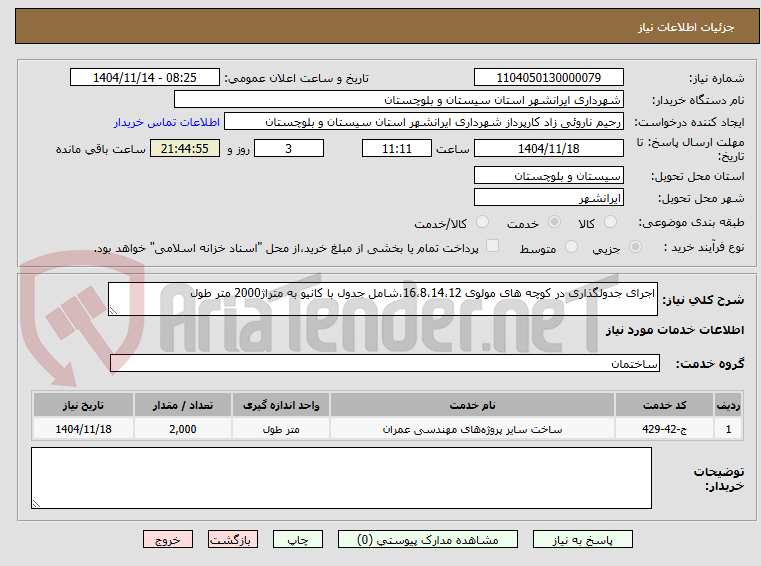Click the resize handle of شرح کلی نیاز textarea
The image size is (761, 566).
[x=113, y=311]
